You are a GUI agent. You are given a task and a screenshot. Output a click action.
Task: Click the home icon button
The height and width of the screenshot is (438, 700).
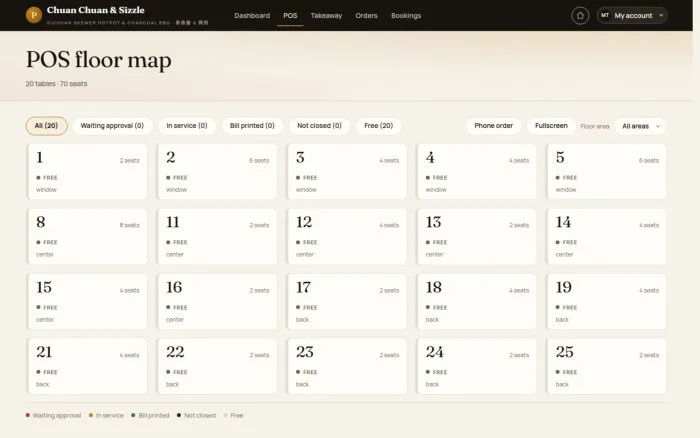(x=580, y=16)
